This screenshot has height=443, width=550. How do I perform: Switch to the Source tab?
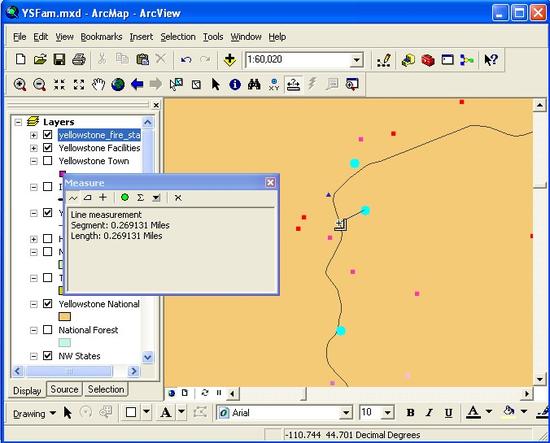pyautogui.click(x=64, y=389)
